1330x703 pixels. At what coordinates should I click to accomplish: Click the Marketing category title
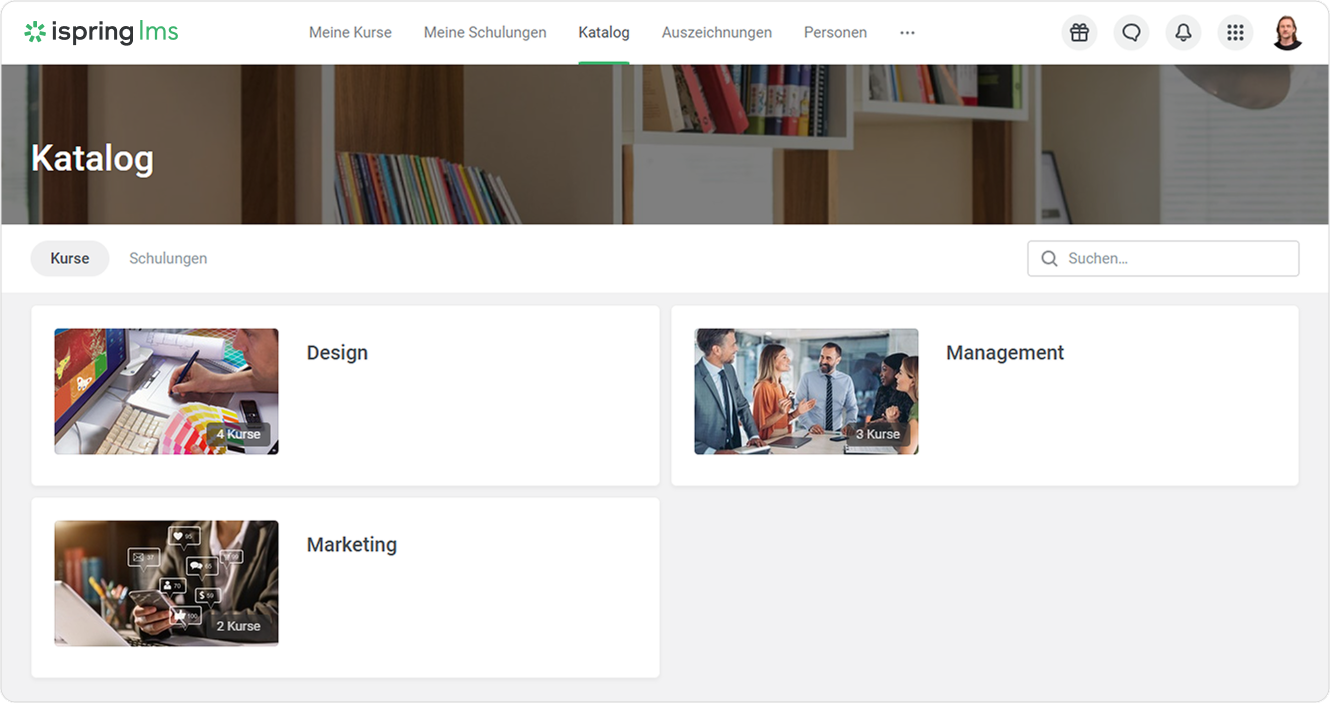(351, 545)
